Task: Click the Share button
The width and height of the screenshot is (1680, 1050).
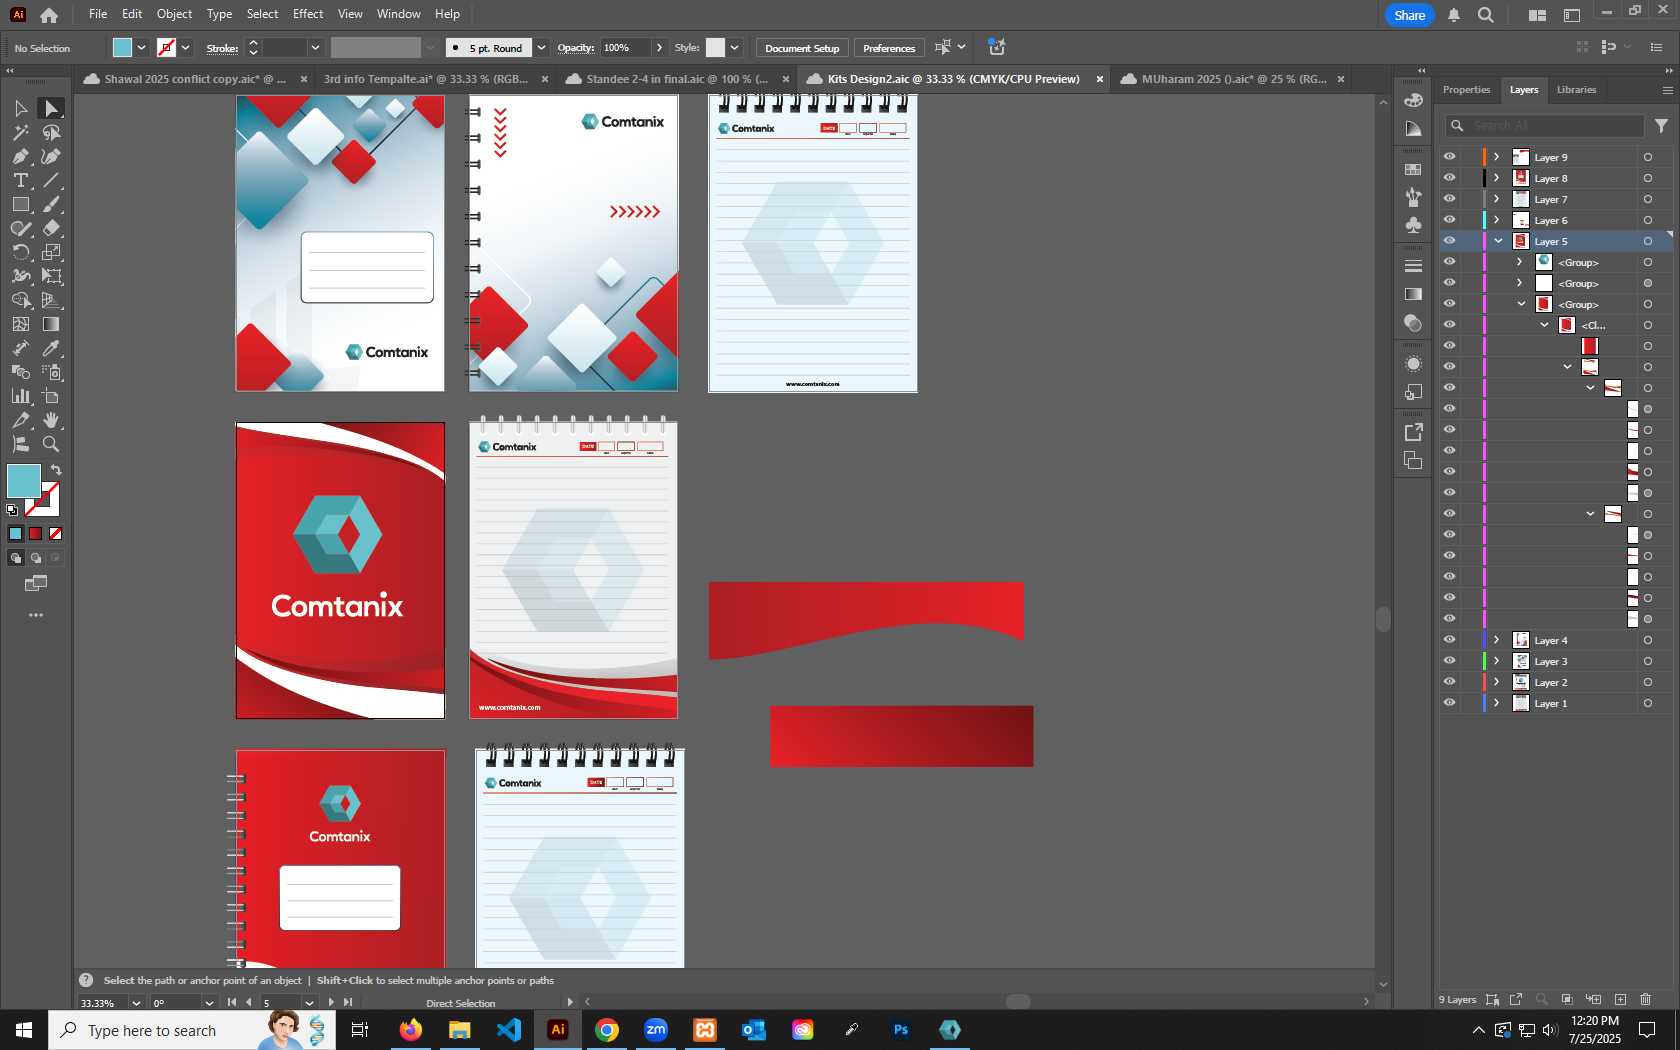Action: pyautogui.click(x=1409, y=15)
